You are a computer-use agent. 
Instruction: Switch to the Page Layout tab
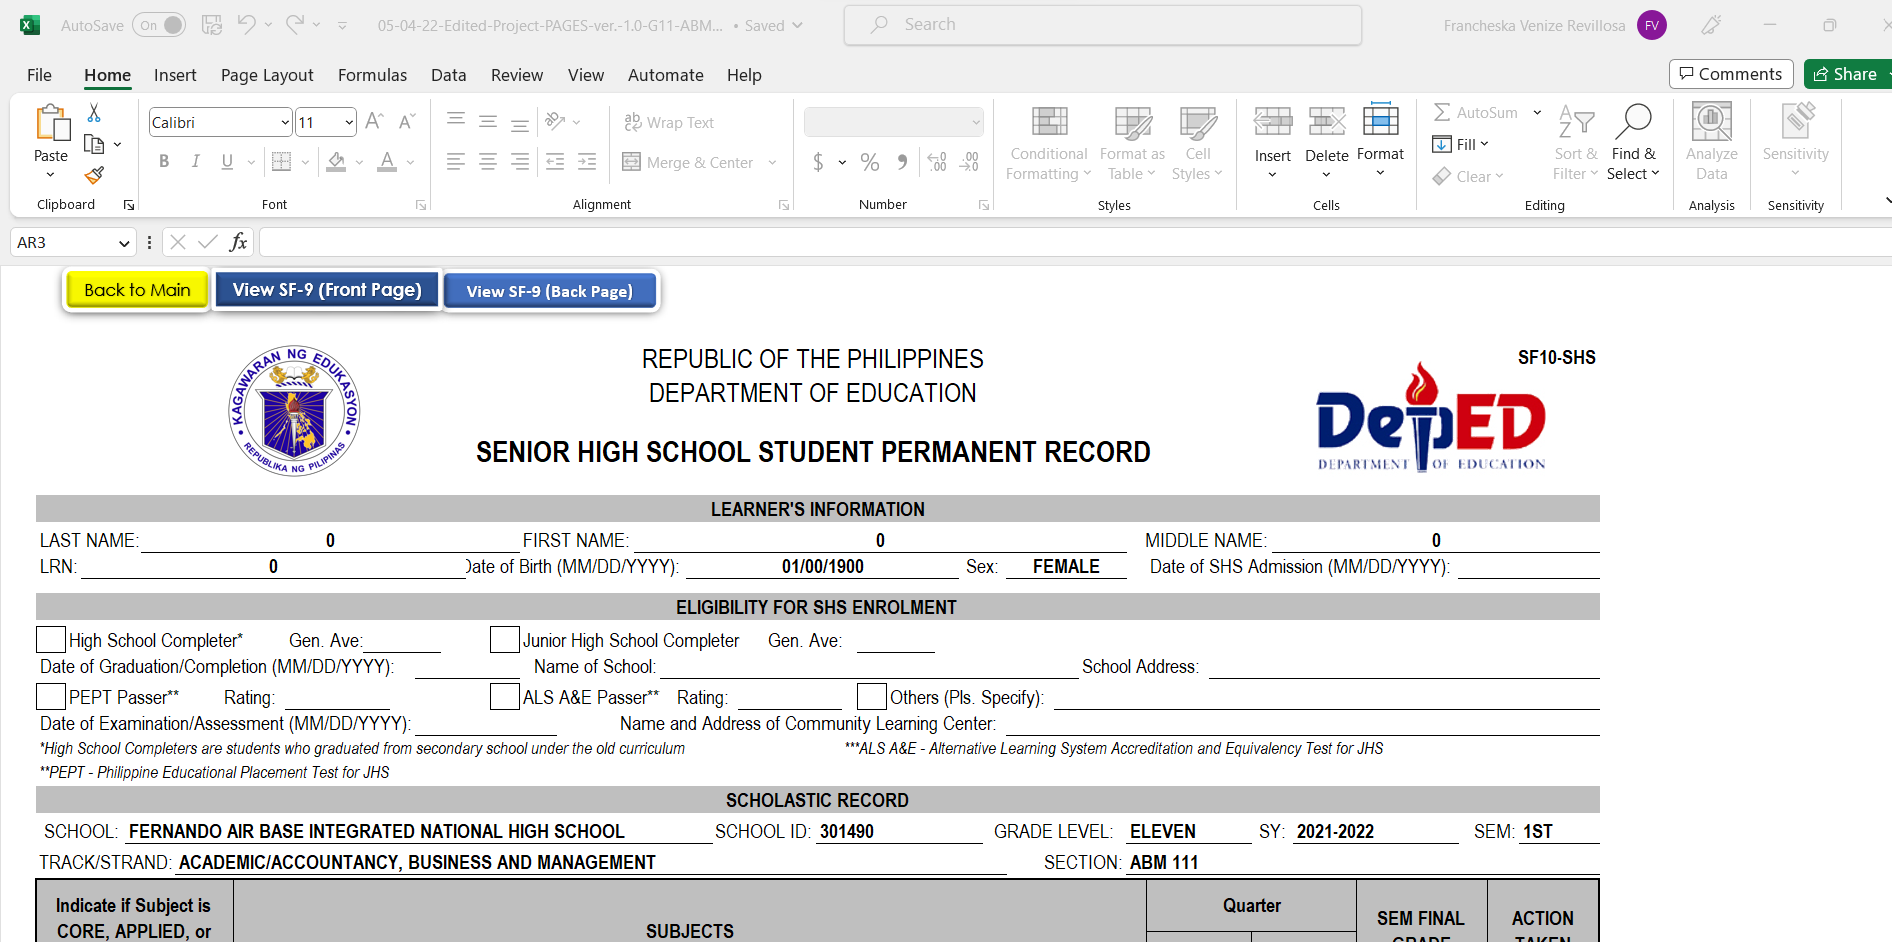(267, 75)
